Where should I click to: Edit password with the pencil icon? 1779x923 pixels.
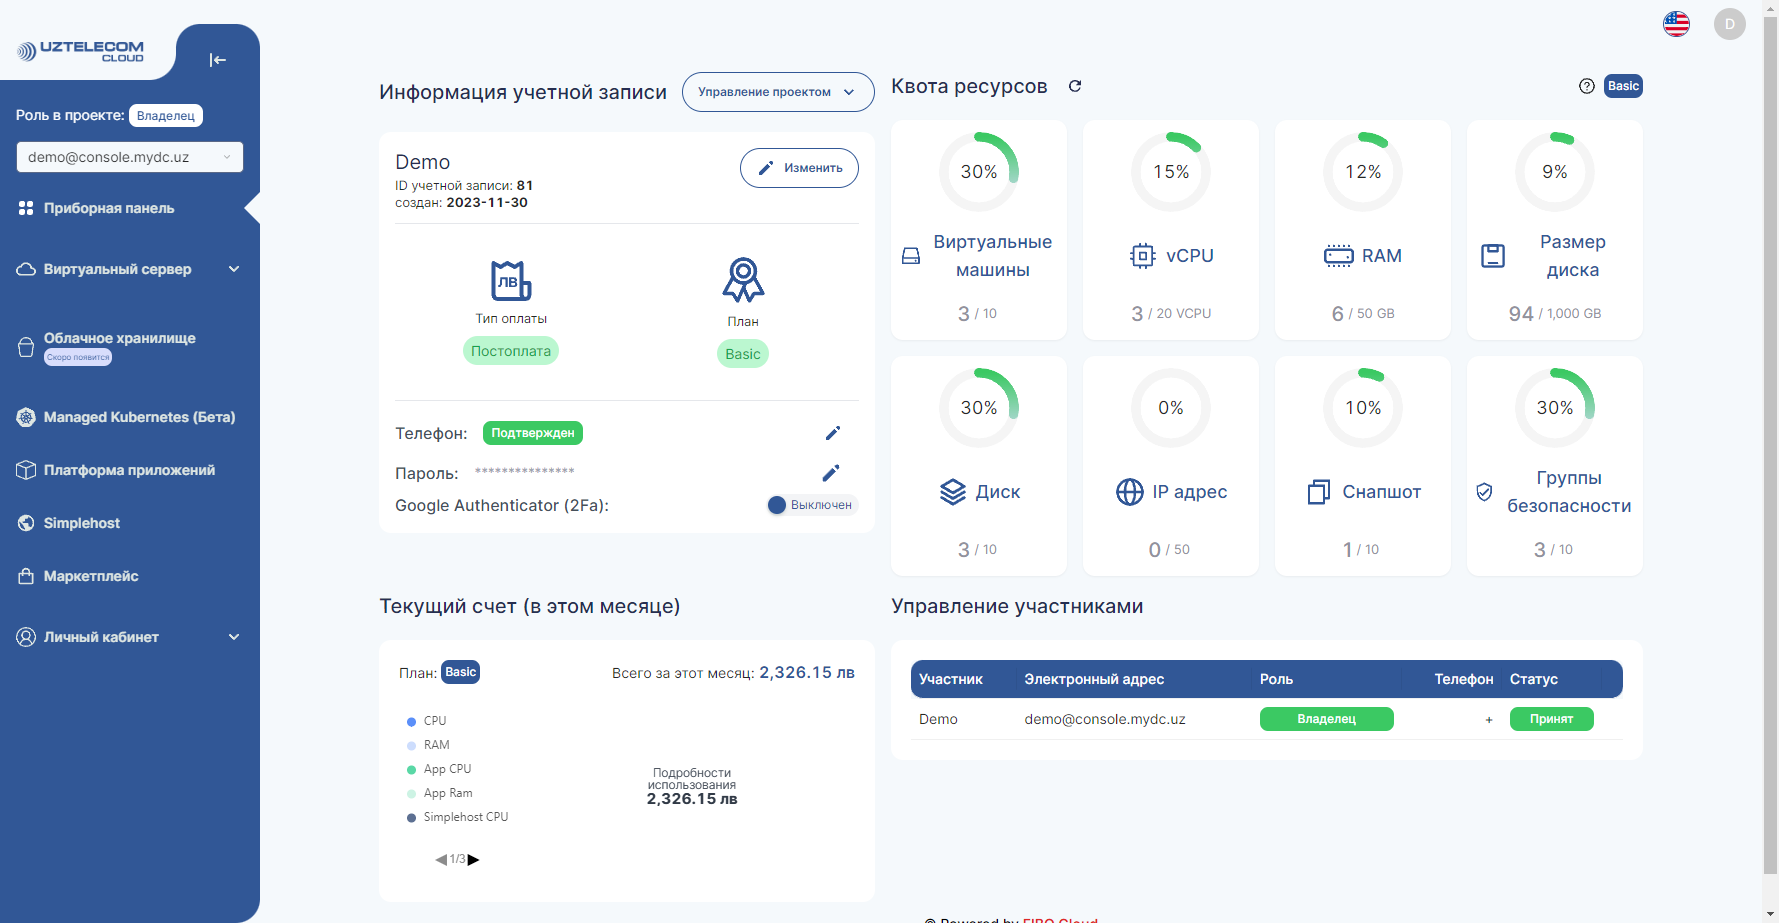pyautogui.click(x=831, y=473)
